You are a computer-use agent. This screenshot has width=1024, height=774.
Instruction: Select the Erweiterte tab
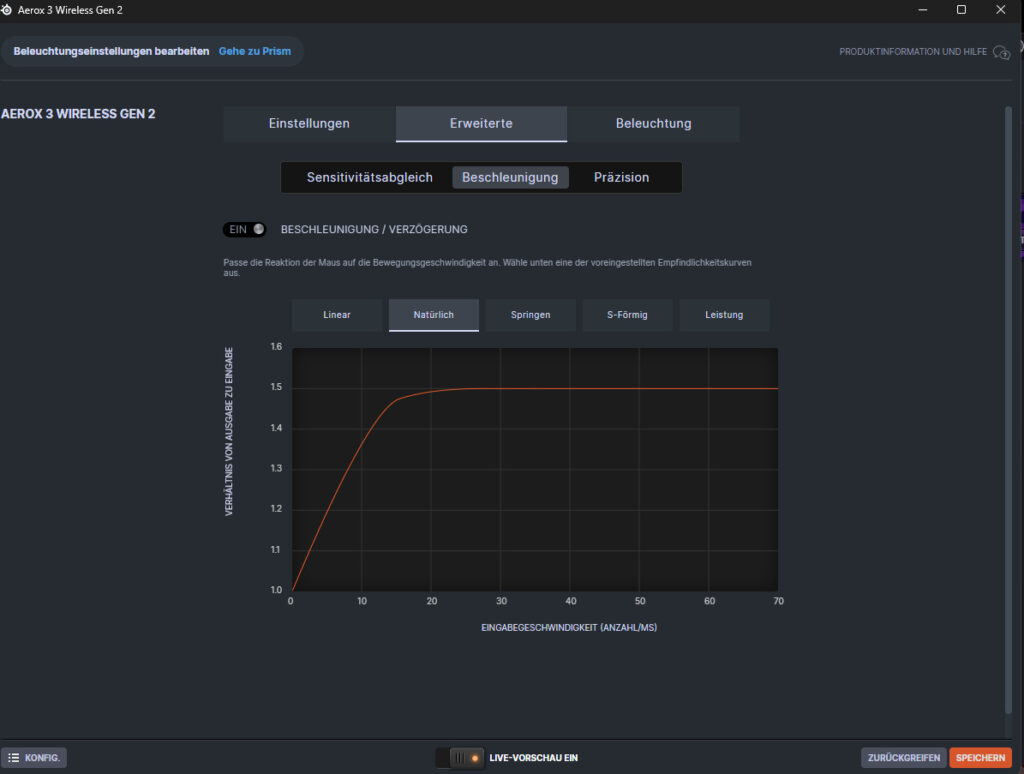pos(481,124)
